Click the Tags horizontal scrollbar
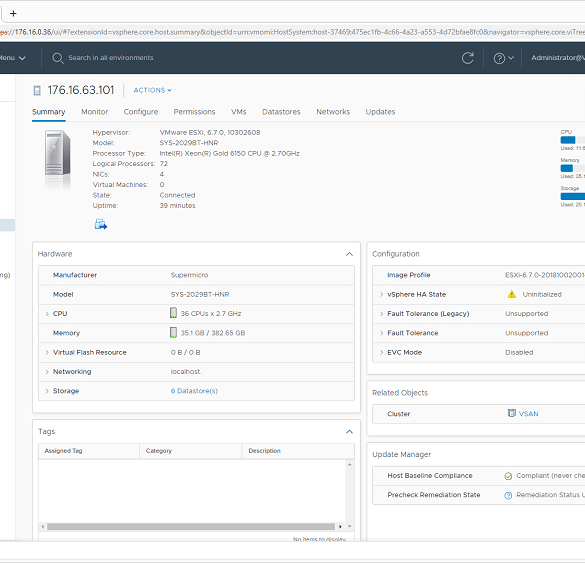 click(x=191, y=527)
